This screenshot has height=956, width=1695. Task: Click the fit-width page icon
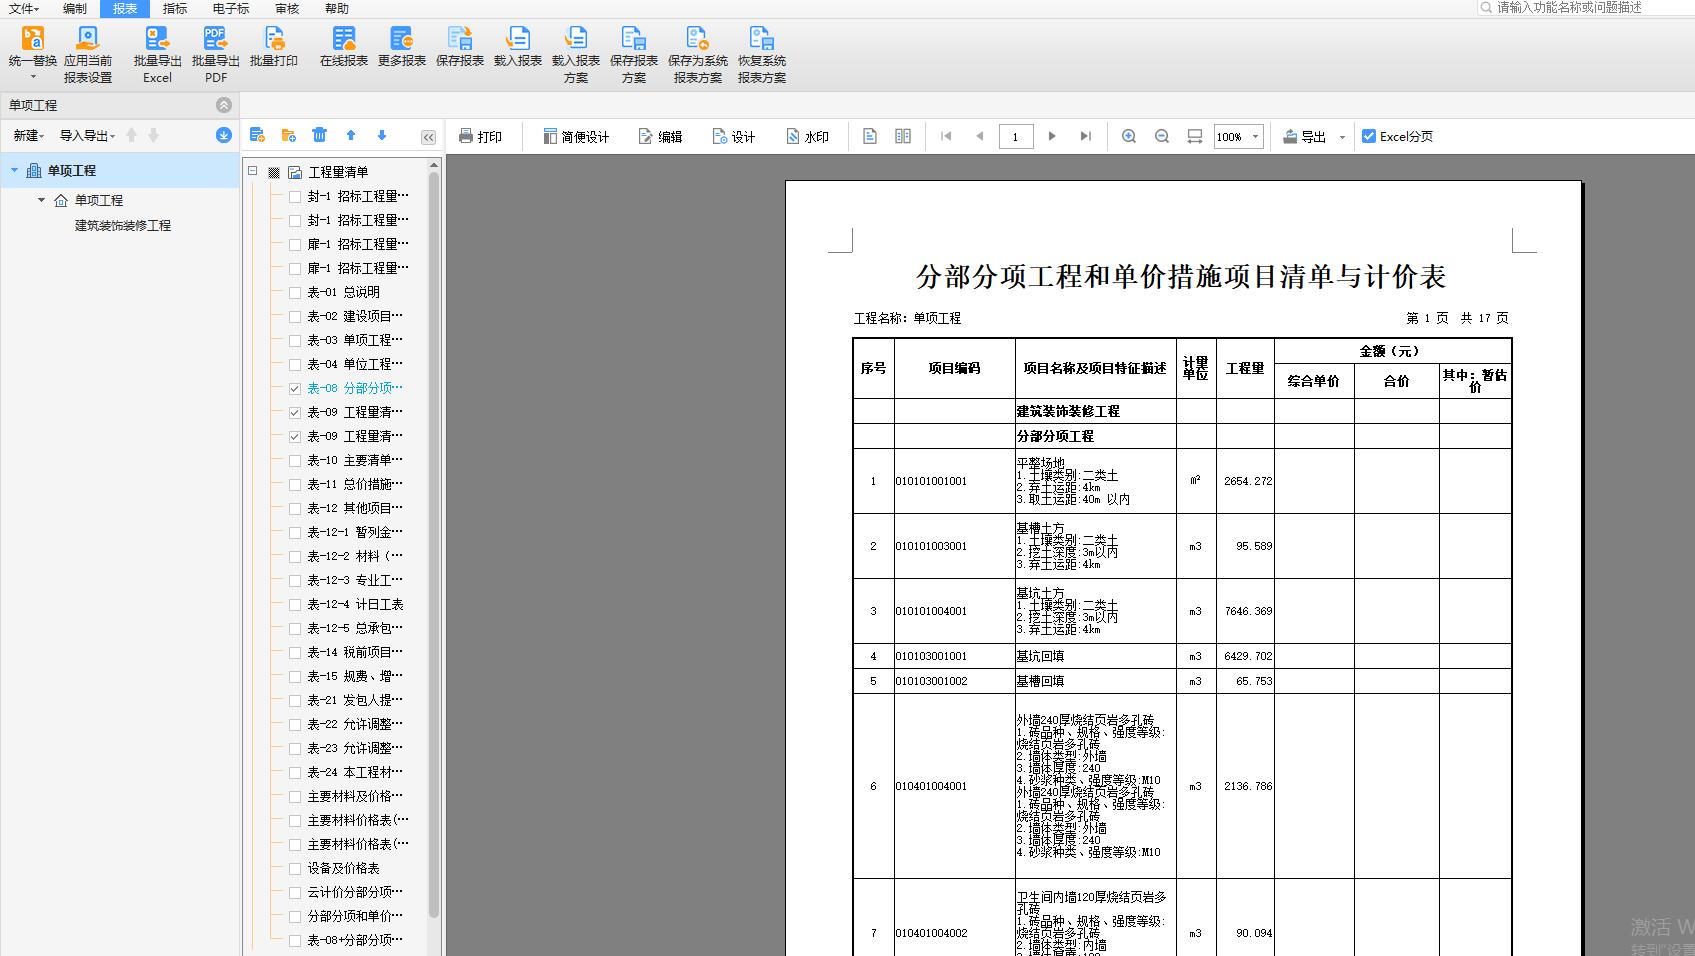coord(1195,136)
